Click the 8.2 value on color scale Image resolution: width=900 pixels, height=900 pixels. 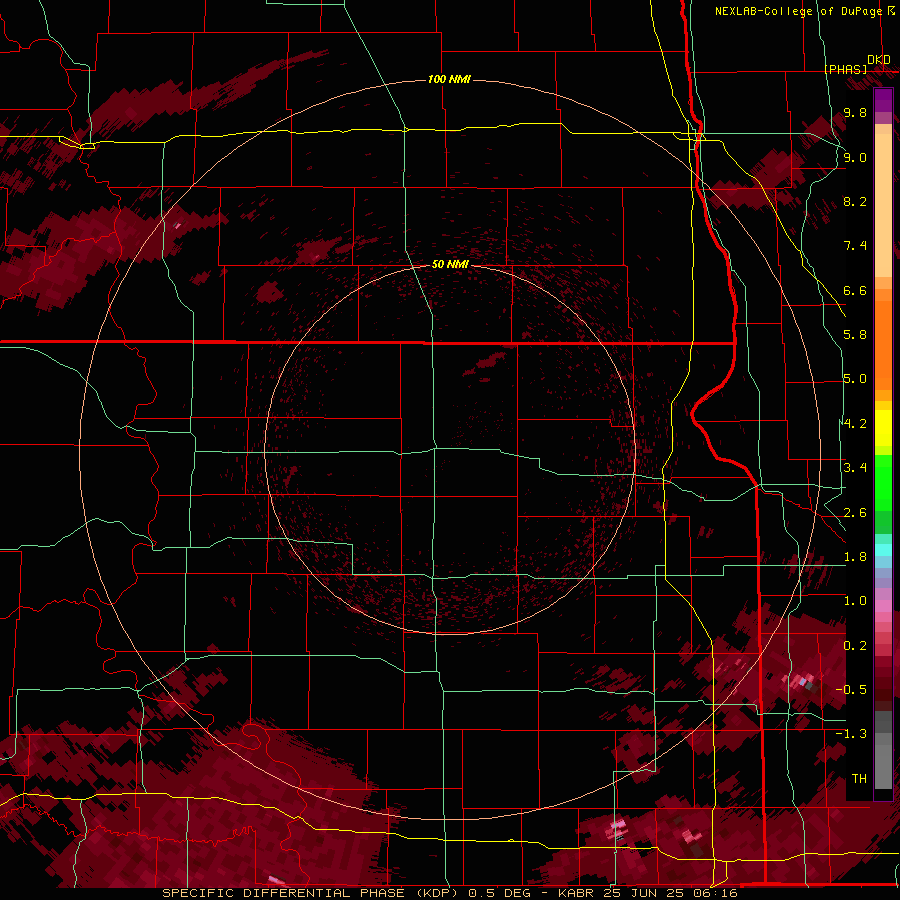[855, 201]
